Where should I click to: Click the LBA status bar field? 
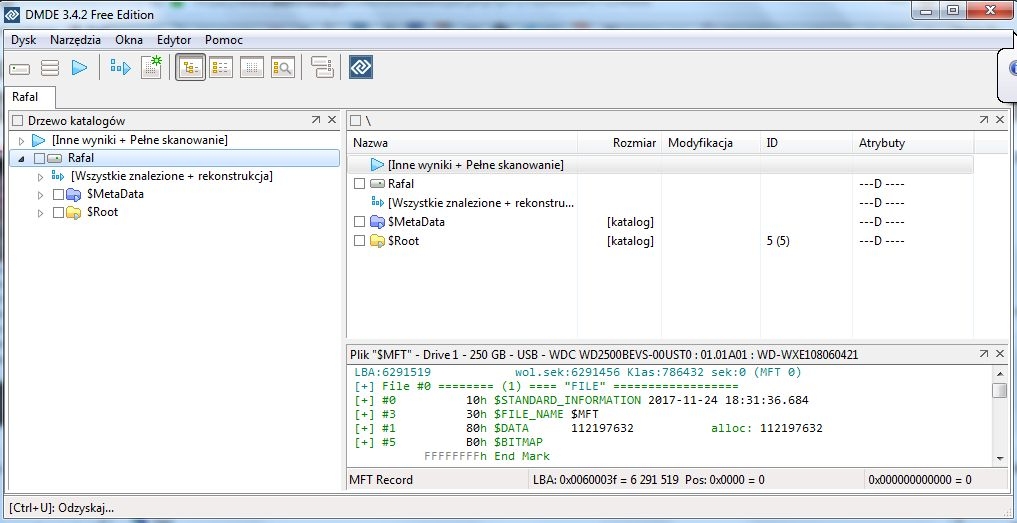[x=696, y=480]
